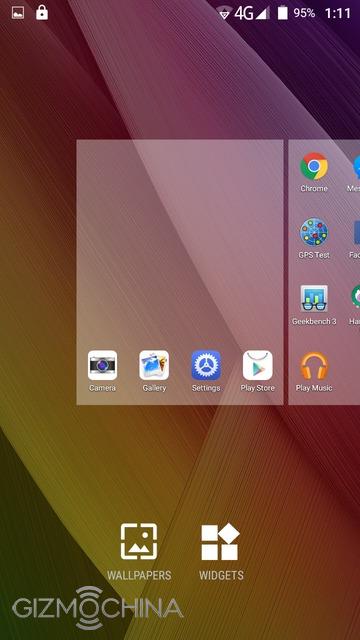Tap the Wallpapers button
360x640 pixels.
tap(139, 552)
